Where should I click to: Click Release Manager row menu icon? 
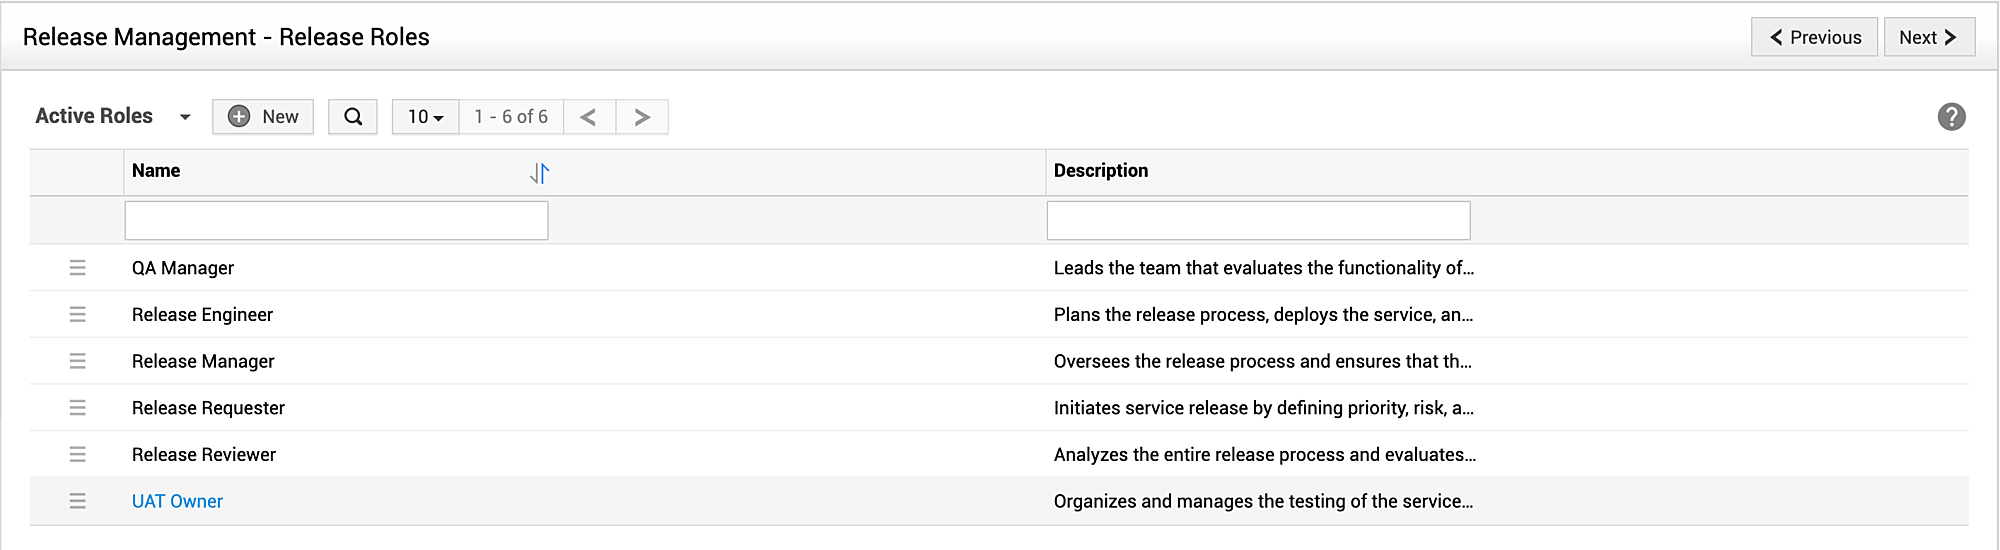point(77,361)
